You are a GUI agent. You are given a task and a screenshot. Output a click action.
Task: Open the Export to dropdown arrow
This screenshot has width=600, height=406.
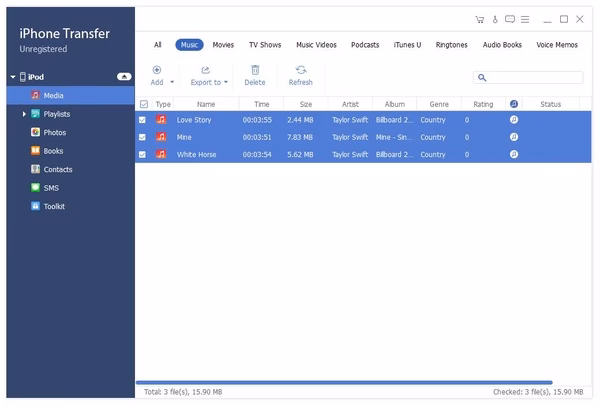point(226,82)
